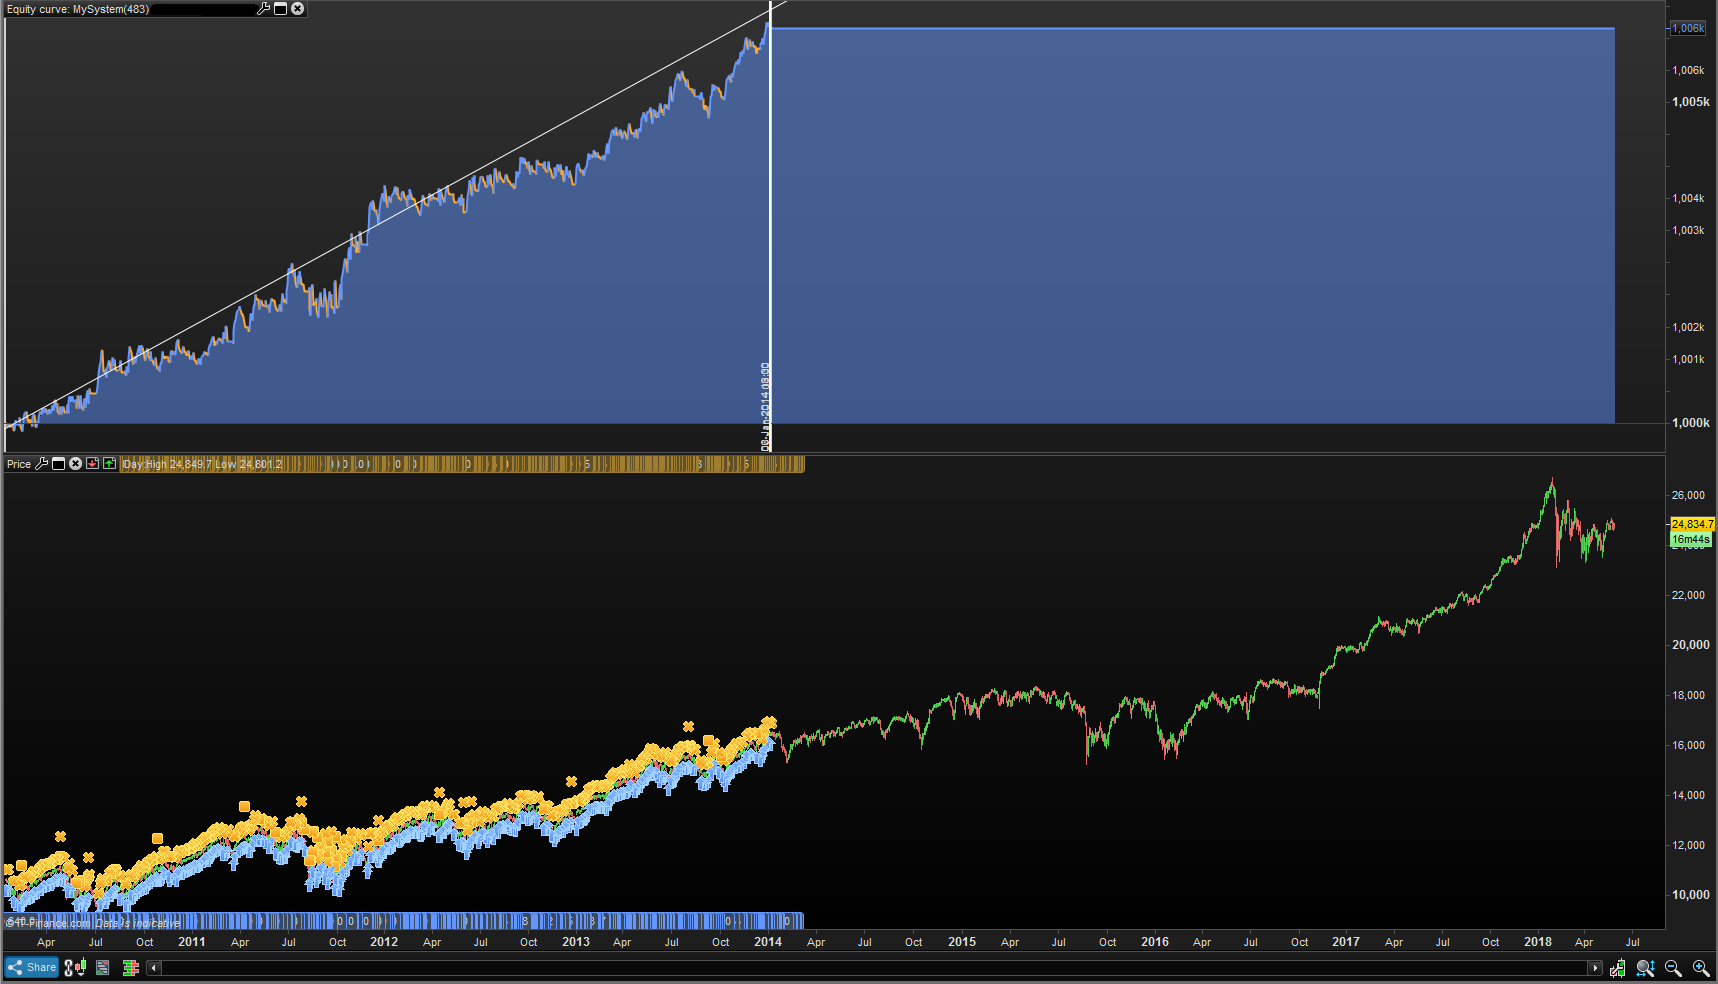The image size is (1718, 984).
Task: Click the scrollbar left arrow
Action: (154, 967)
